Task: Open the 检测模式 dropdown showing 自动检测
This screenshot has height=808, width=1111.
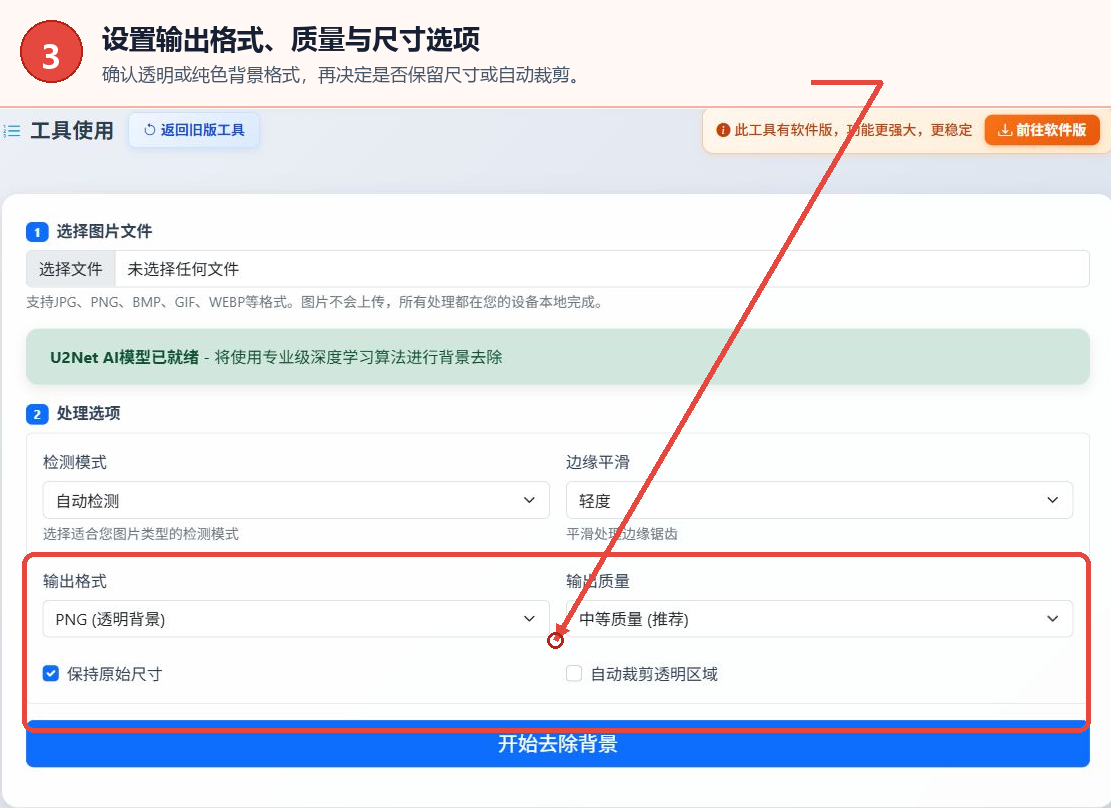Action: point(296,500)
